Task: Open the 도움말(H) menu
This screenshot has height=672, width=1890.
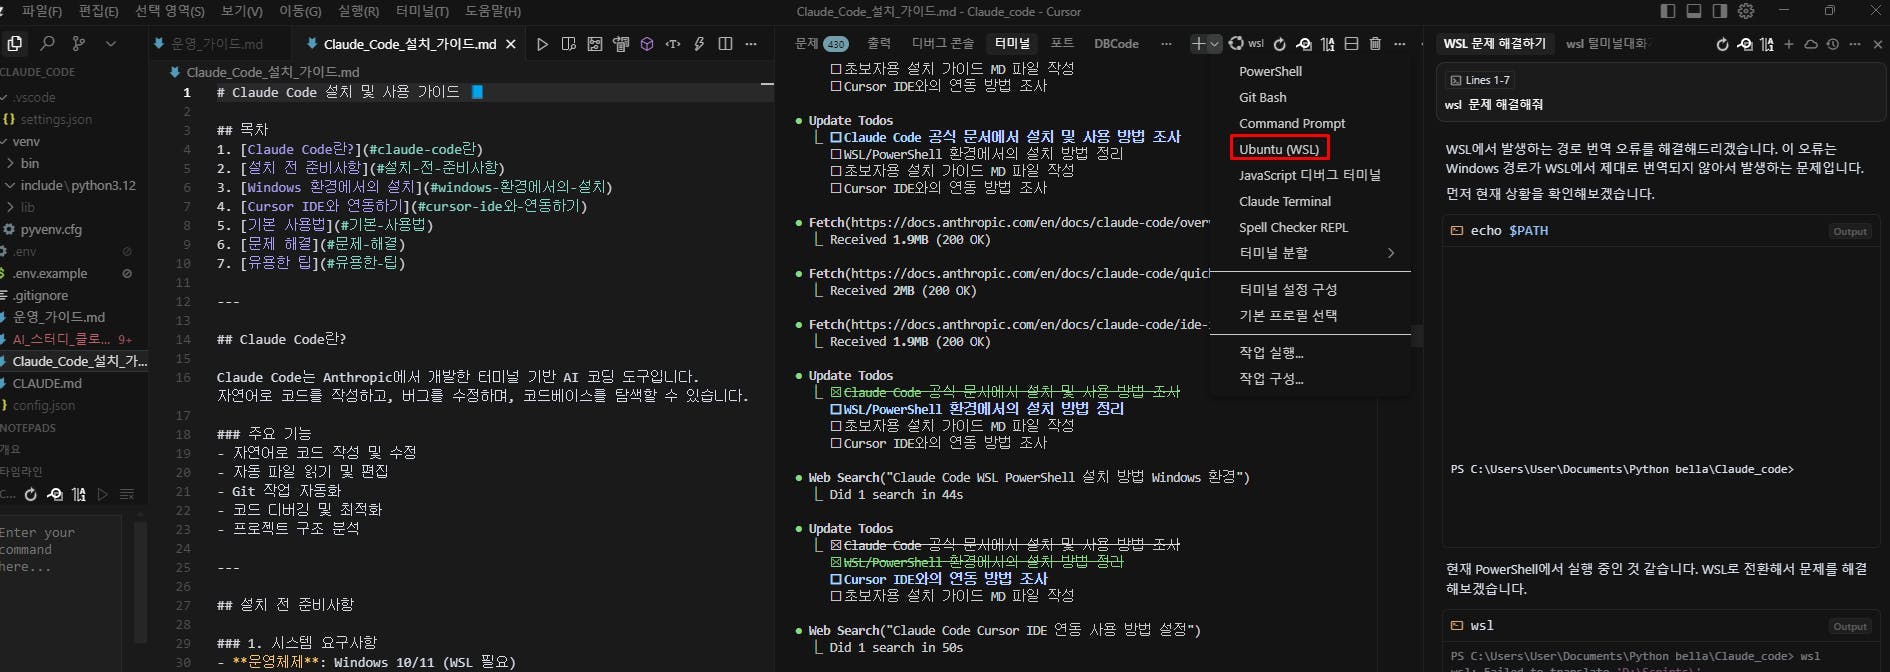Action: [x=492, y=11]
